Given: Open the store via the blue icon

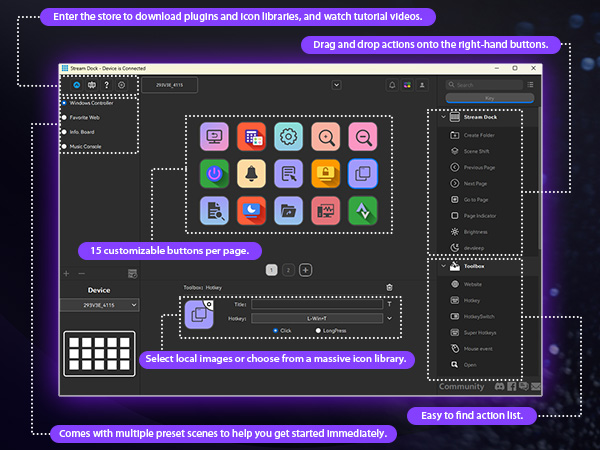Looking at the screenshot, I should (x=77, y=85).
